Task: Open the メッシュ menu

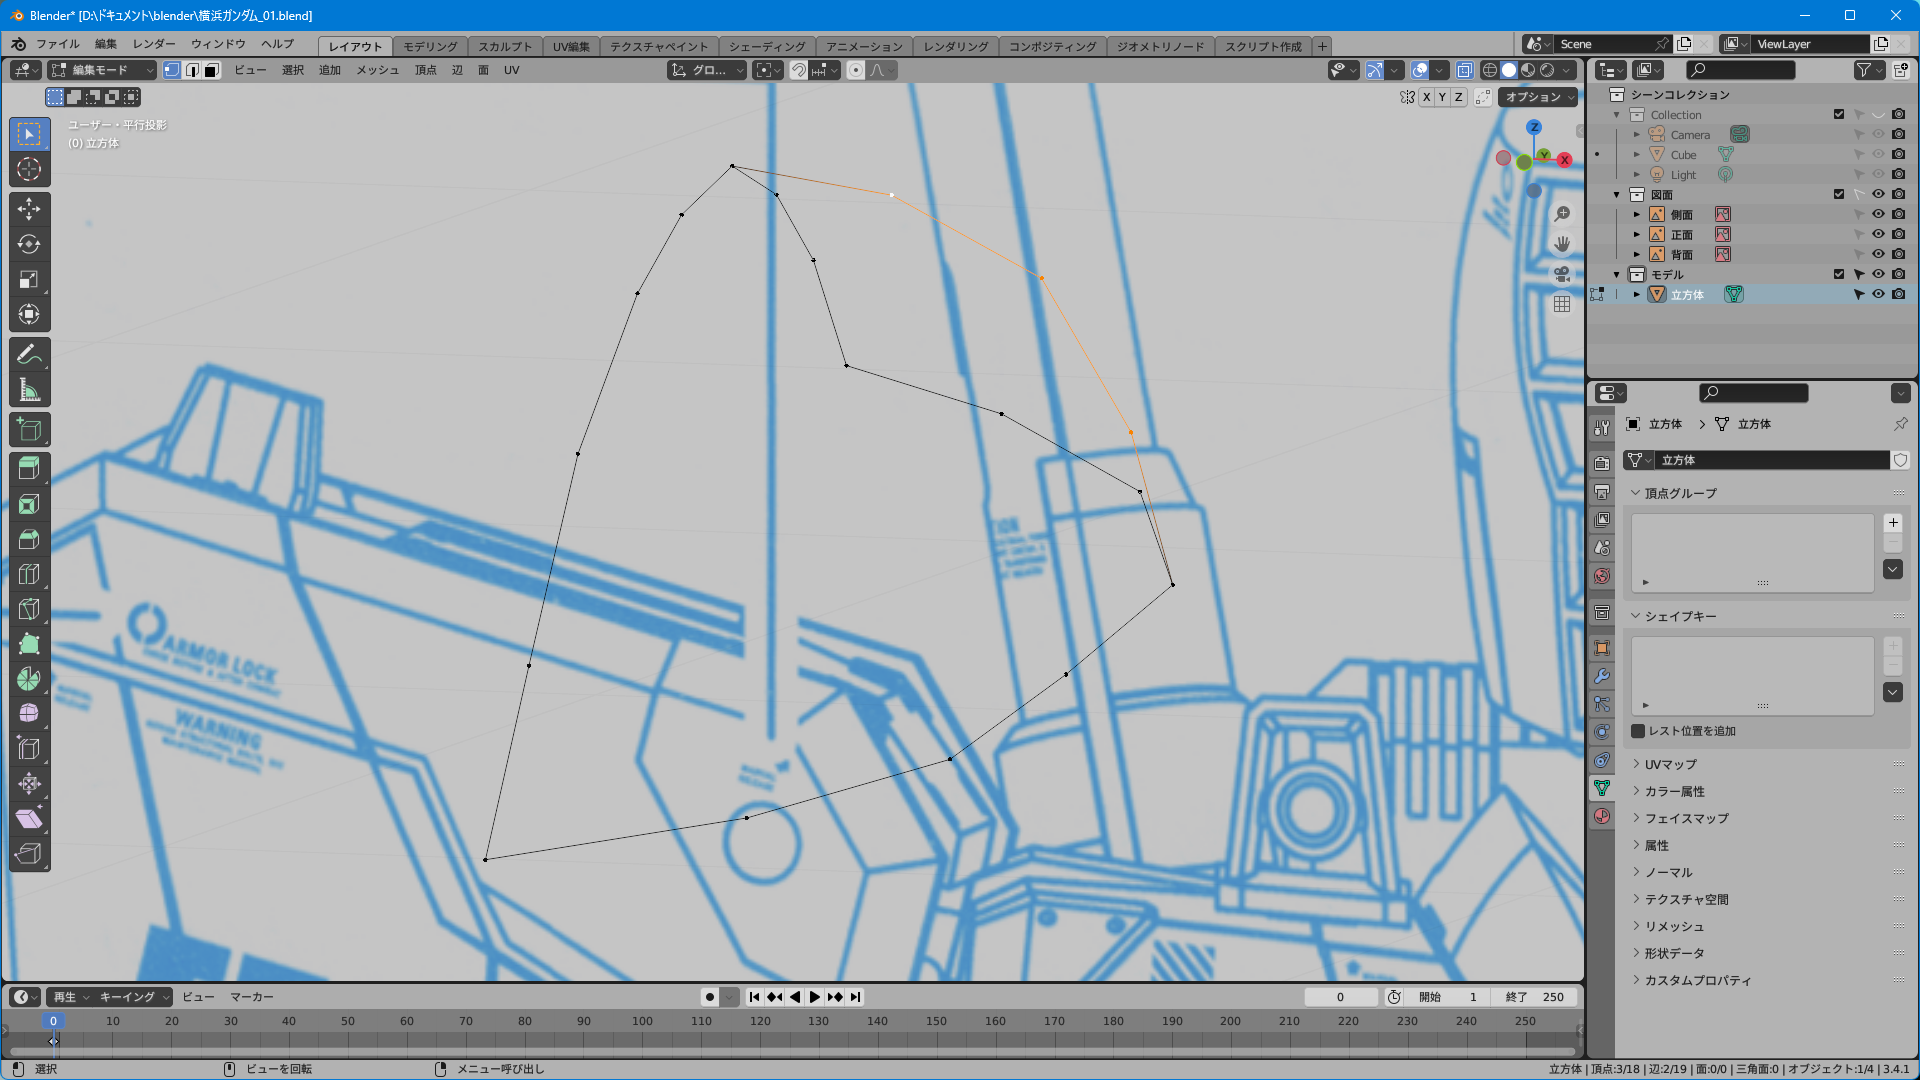Action: click(x=377, y=70)
